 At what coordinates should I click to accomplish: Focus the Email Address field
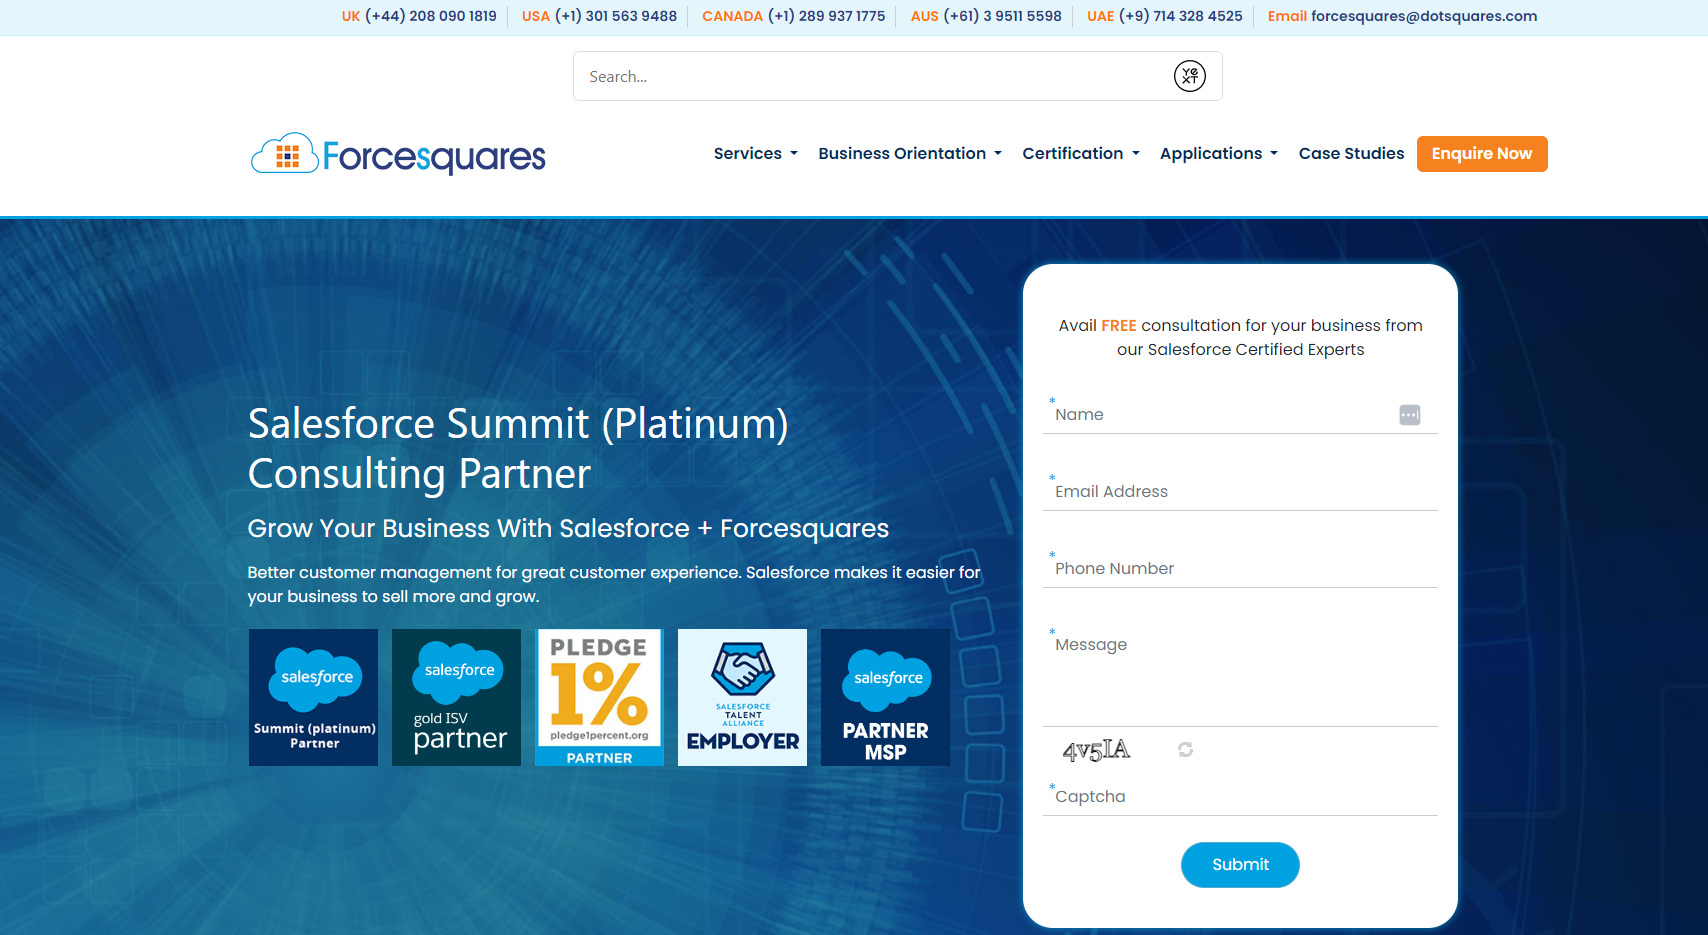tap(1240, 492)
